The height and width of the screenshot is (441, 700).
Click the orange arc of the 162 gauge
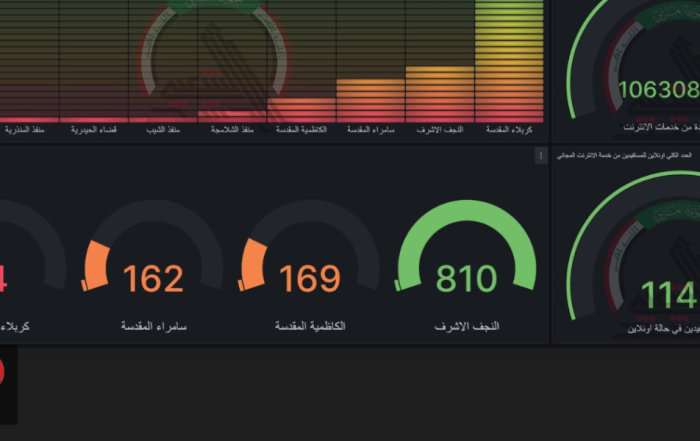96,264
